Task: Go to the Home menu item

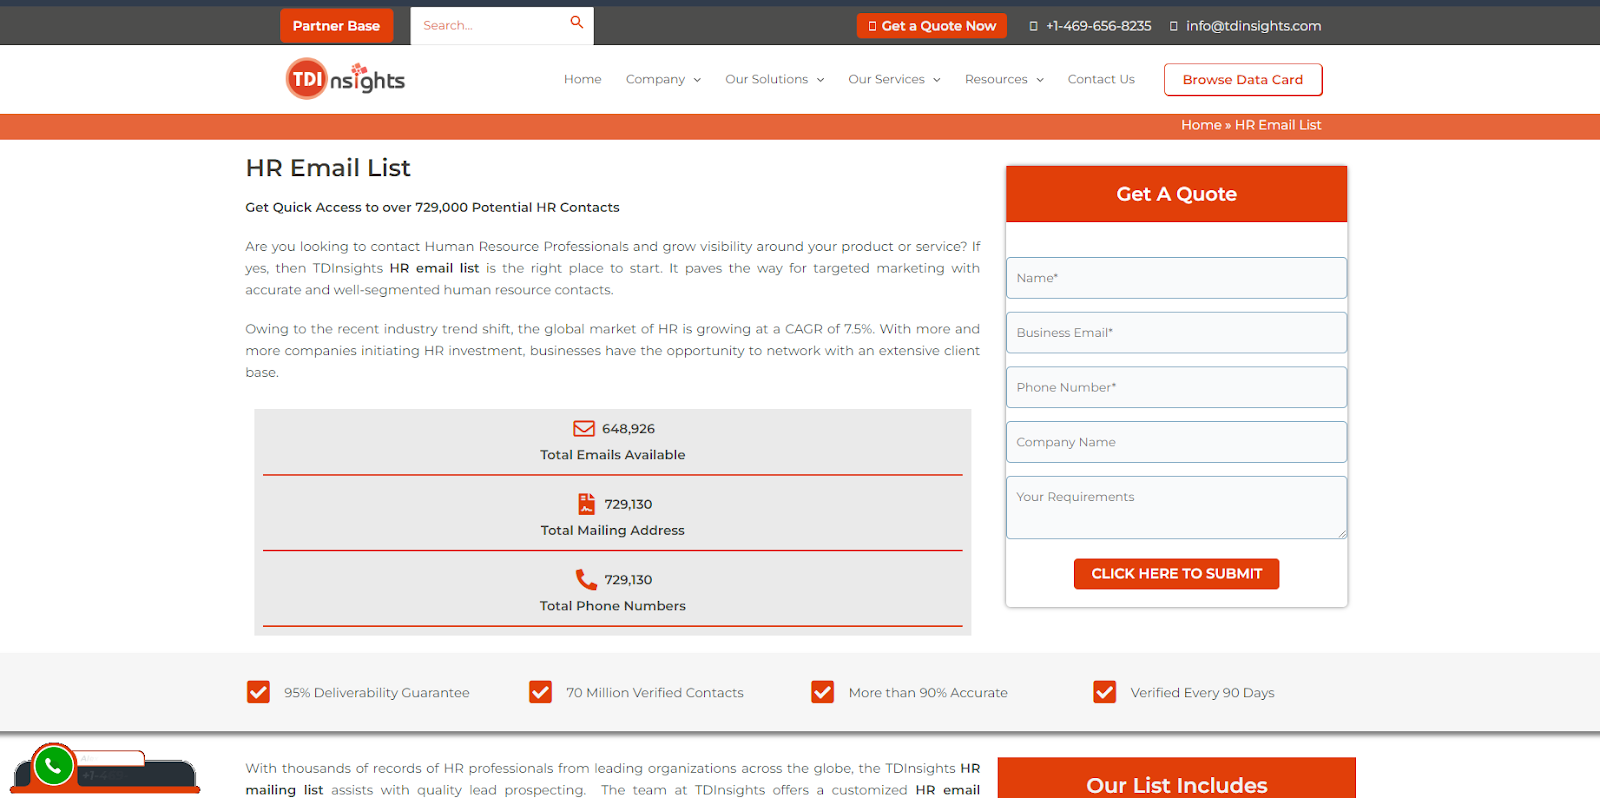Action: (x=582, y=79)
